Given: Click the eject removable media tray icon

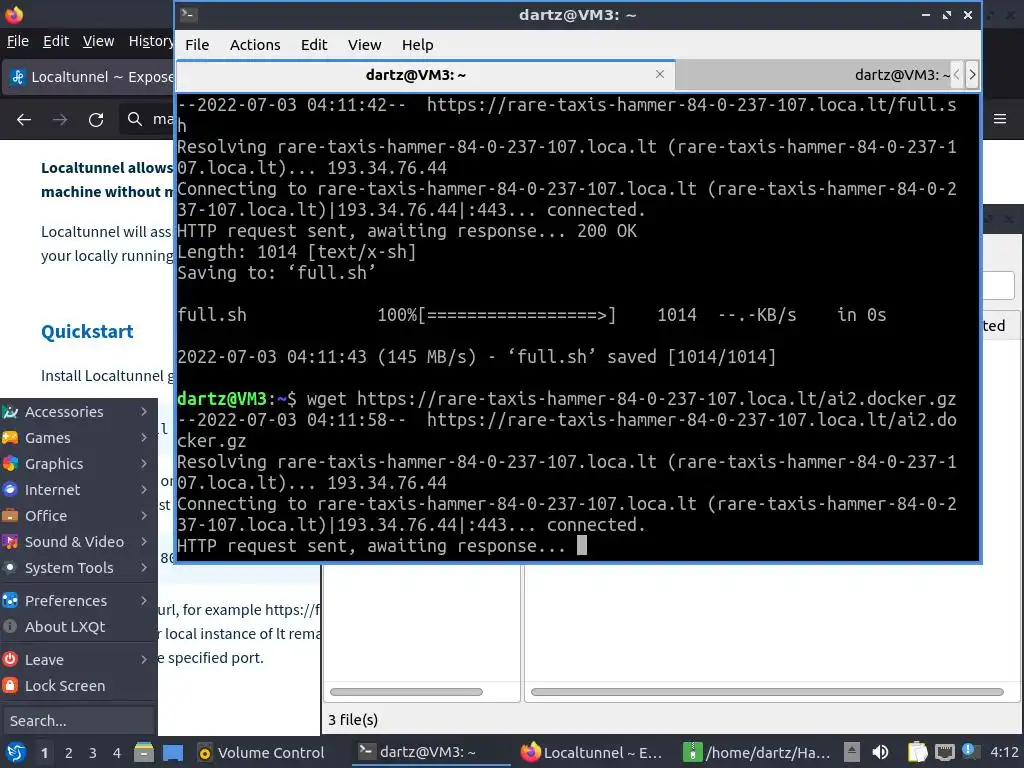Looking at the screenshot, I should pyautogui.click(x=852, y=752).
